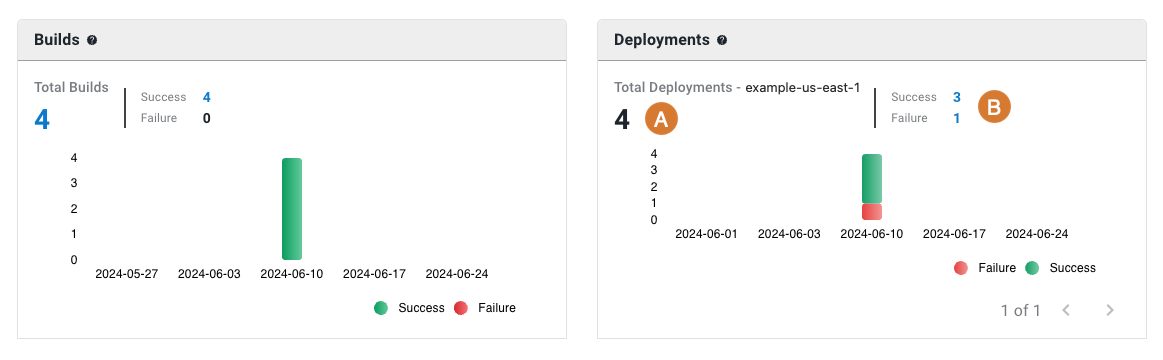Image resolution: width=1163 pixels, height=360 pixels.
Task: Click Failure label in Deployments summary
Action: click(909, 118)
